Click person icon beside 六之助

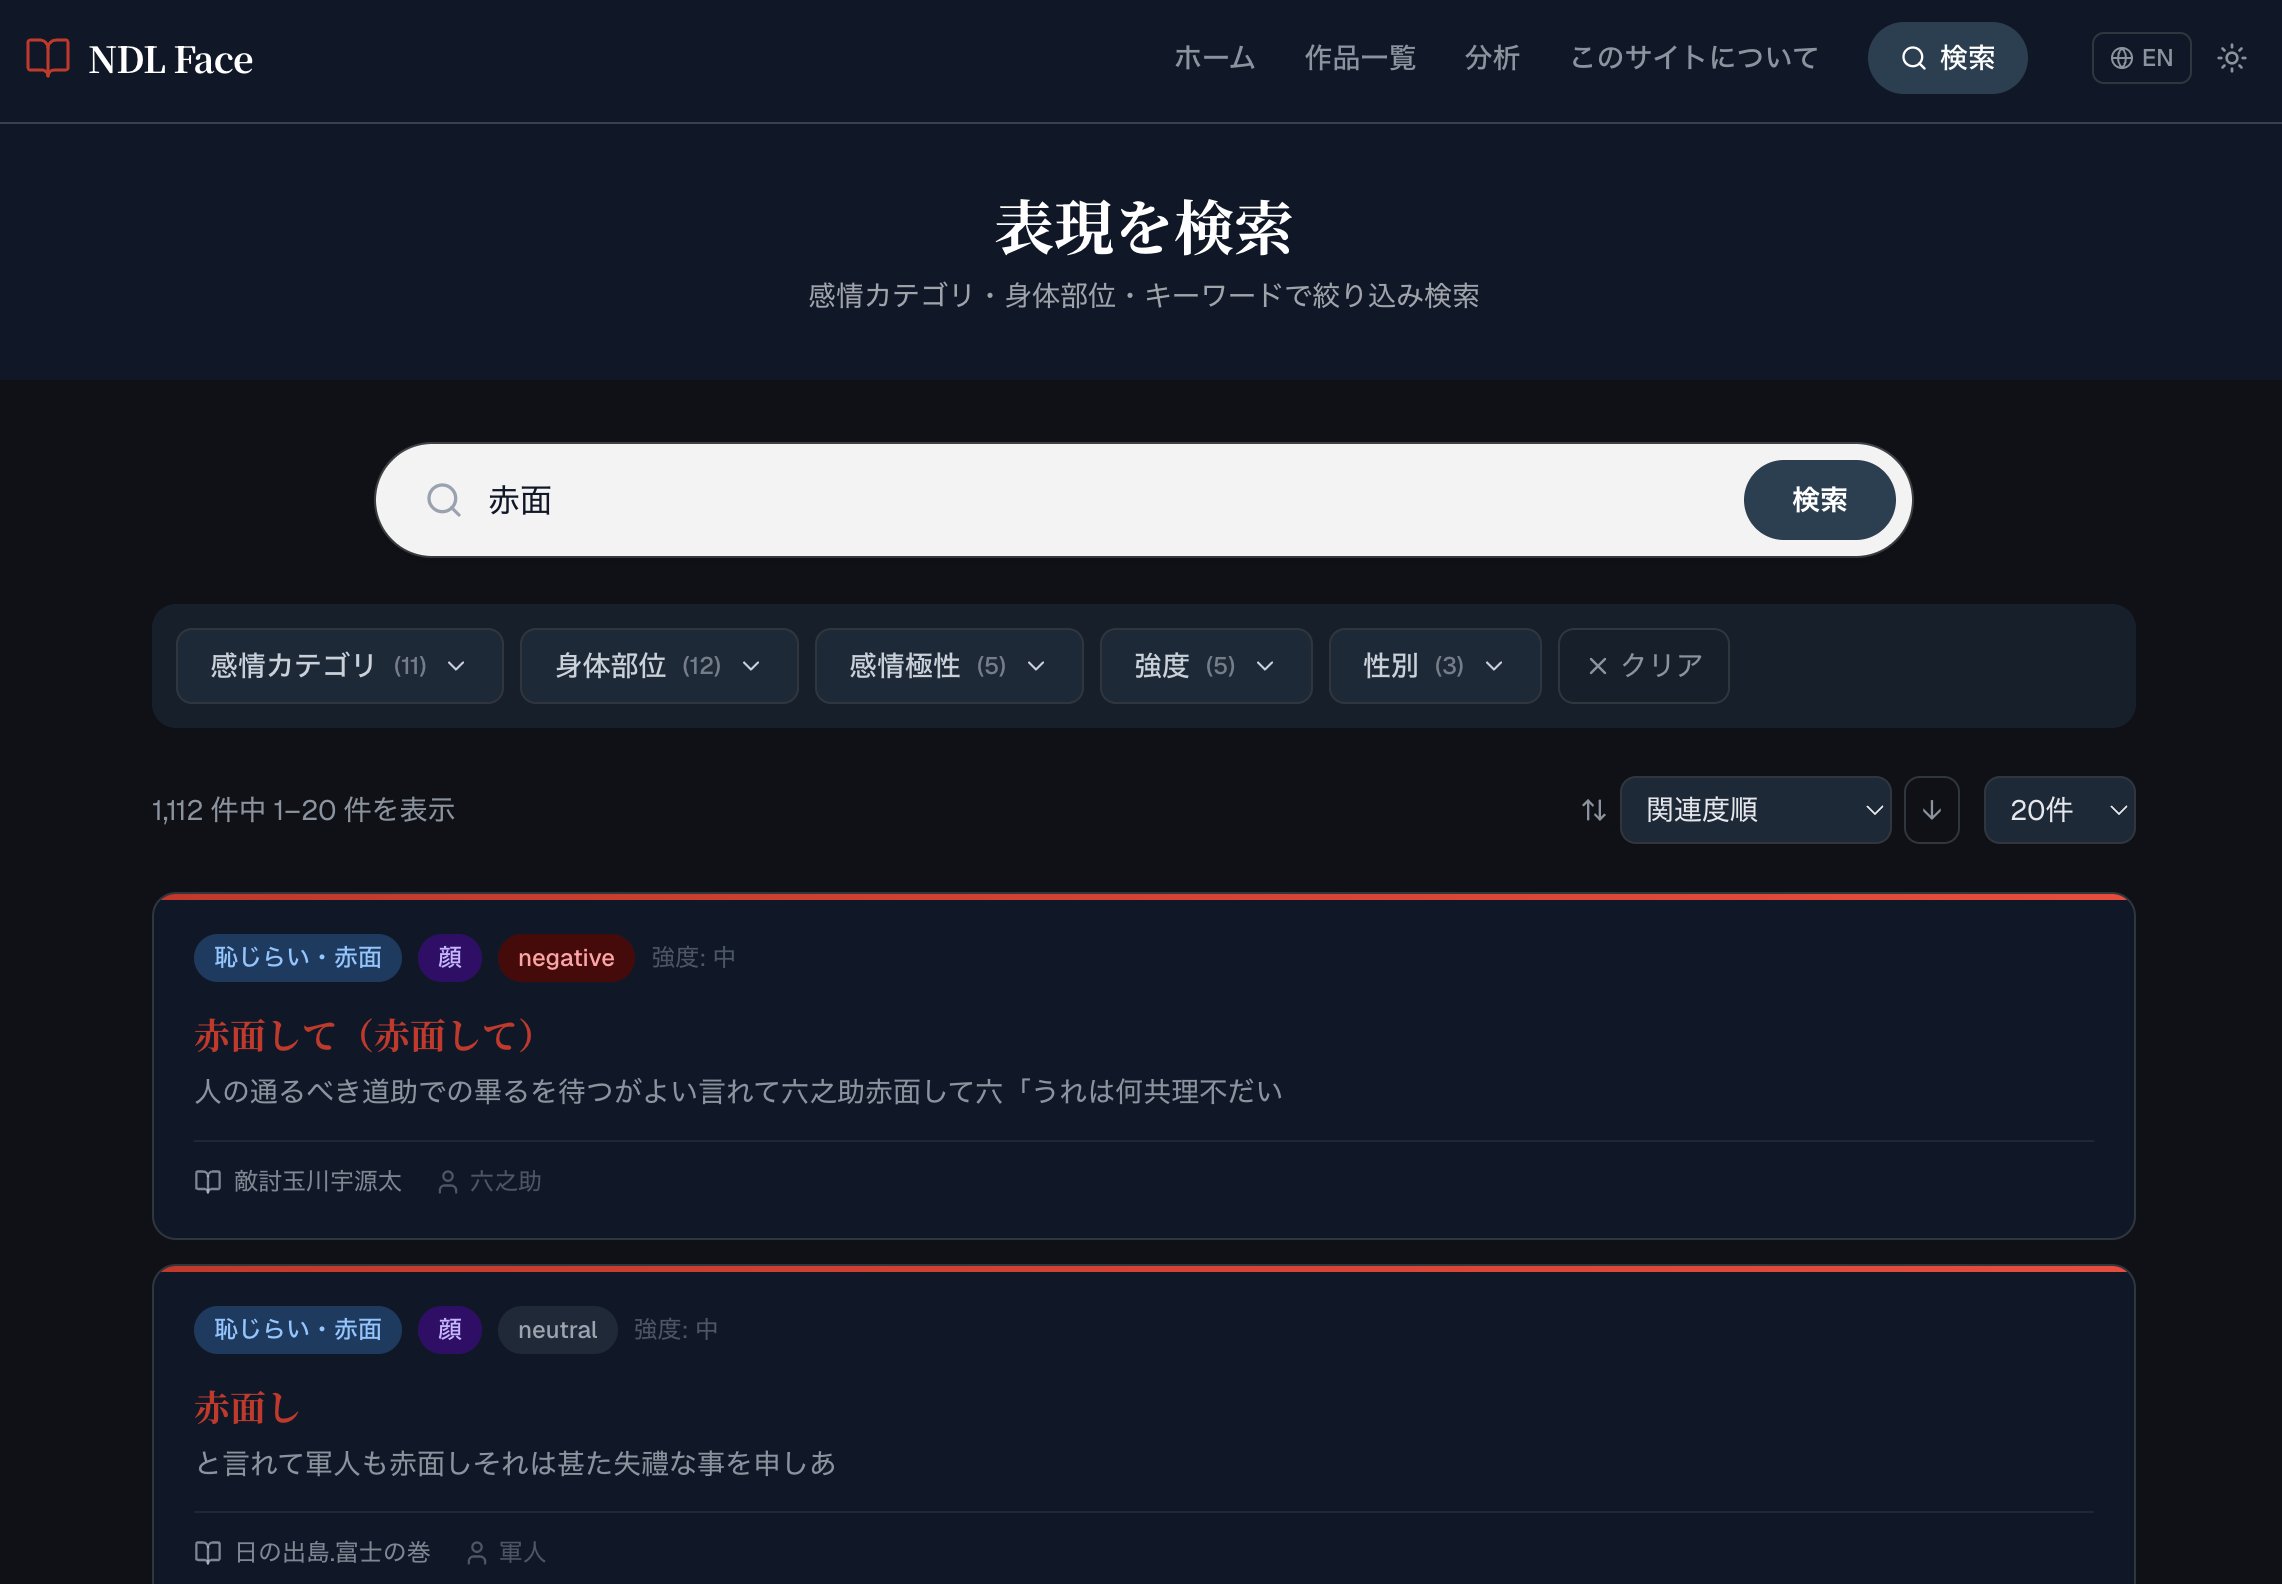448,1182
